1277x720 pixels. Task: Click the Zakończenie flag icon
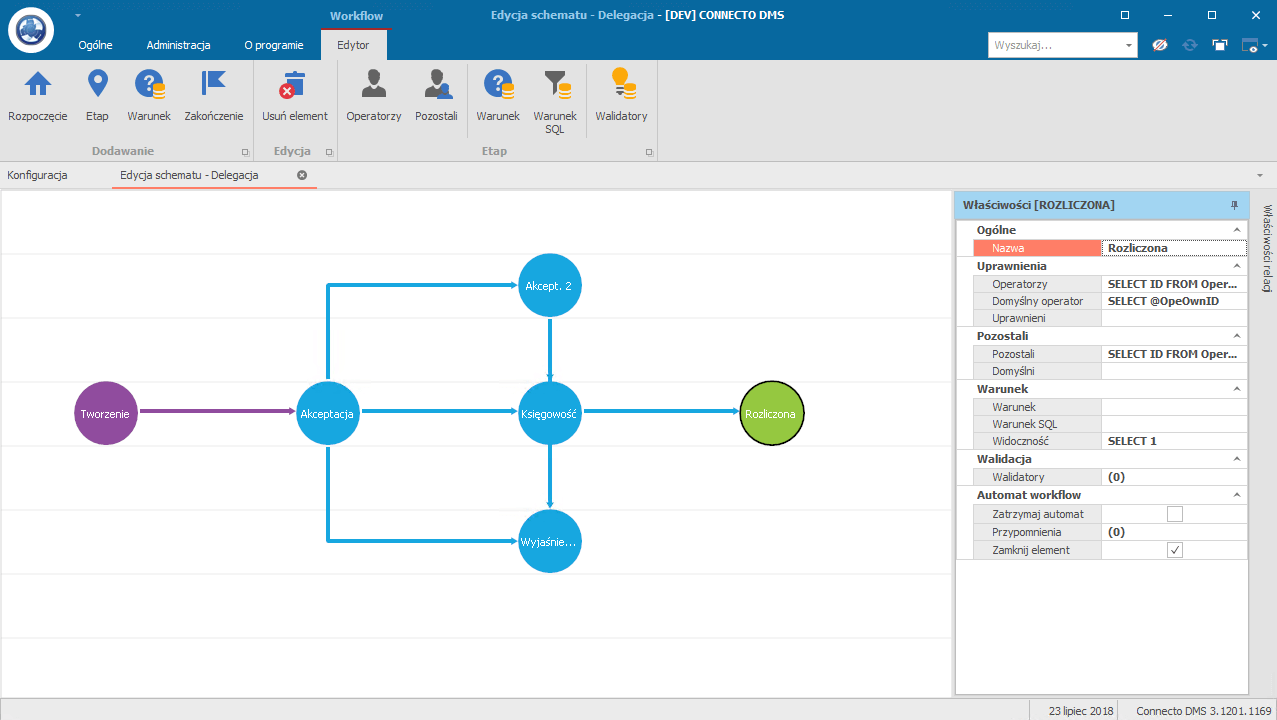coord(213,85)
